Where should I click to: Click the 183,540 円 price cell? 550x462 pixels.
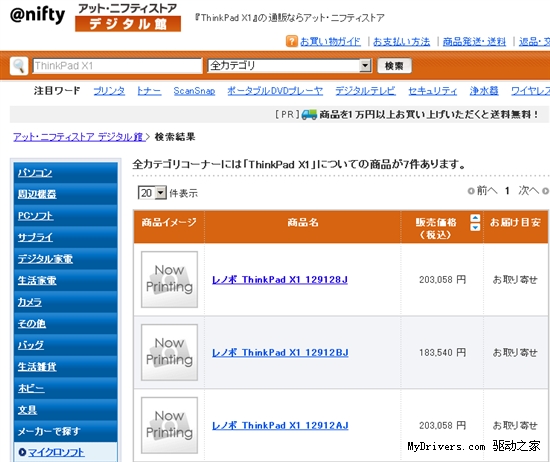pos(443,353)
